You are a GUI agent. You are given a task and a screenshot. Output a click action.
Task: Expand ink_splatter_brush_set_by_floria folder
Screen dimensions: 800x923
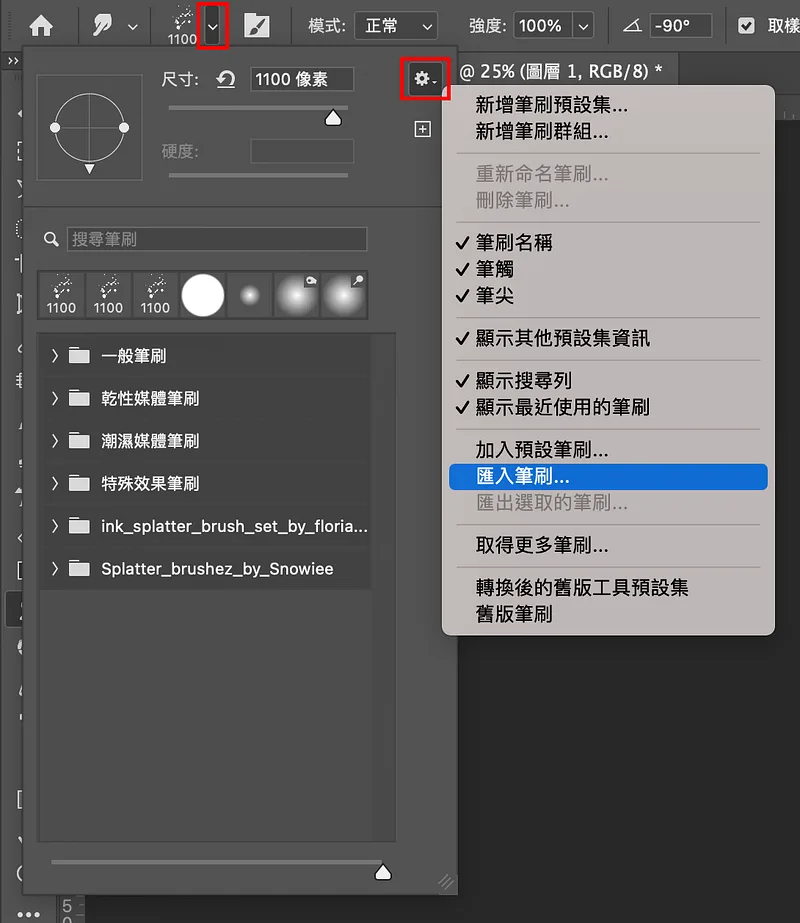click(x=55, y=526)
